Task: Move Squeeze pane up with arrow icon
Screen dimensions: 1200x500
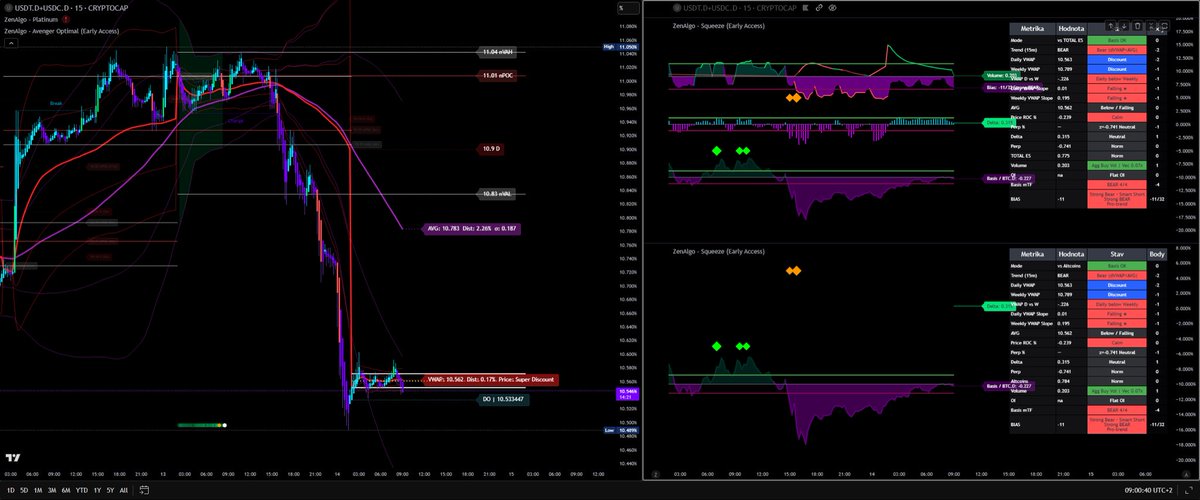Action: (1112, 27)
